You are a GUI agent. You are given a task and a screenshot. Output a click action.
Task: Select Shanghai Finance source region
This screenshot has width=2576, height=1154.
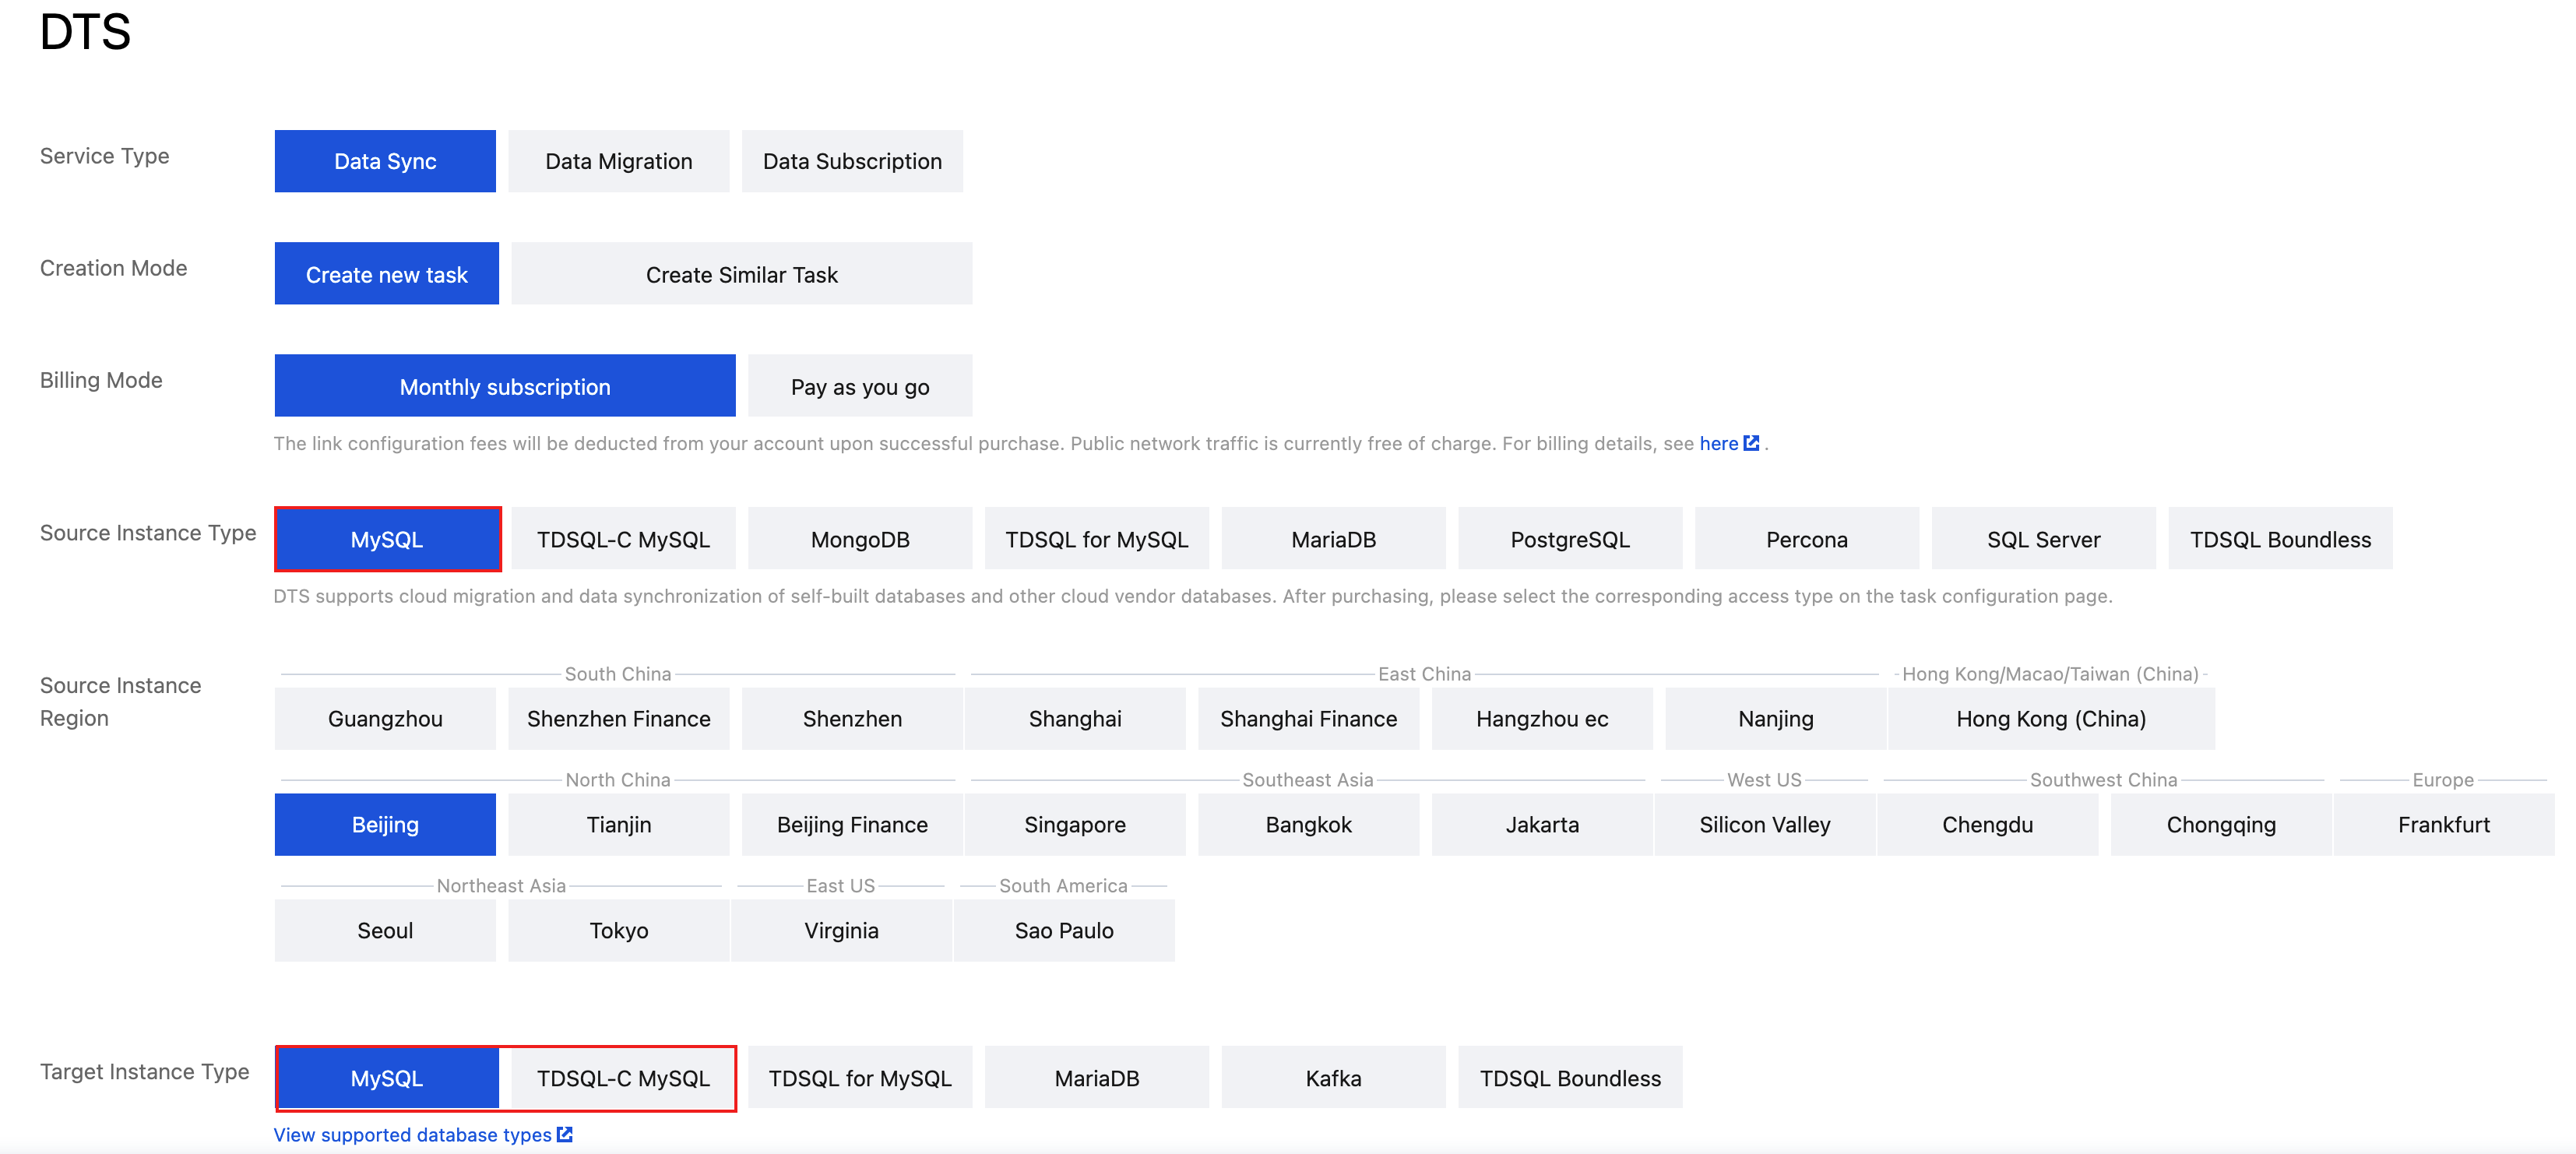coord(1307,718)
